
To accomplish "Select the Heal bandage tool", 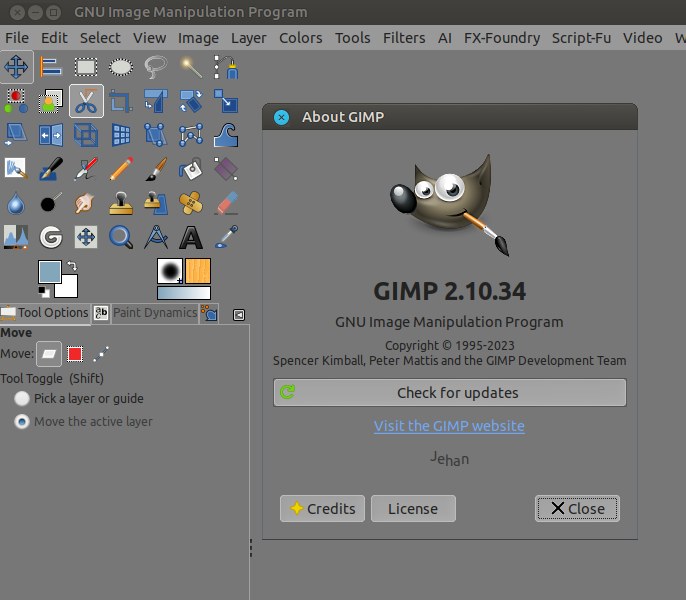I will 191,203.
